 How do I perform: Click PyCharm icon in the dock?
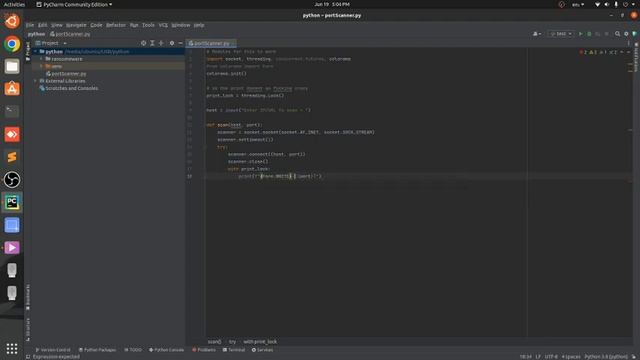[12, 202]
